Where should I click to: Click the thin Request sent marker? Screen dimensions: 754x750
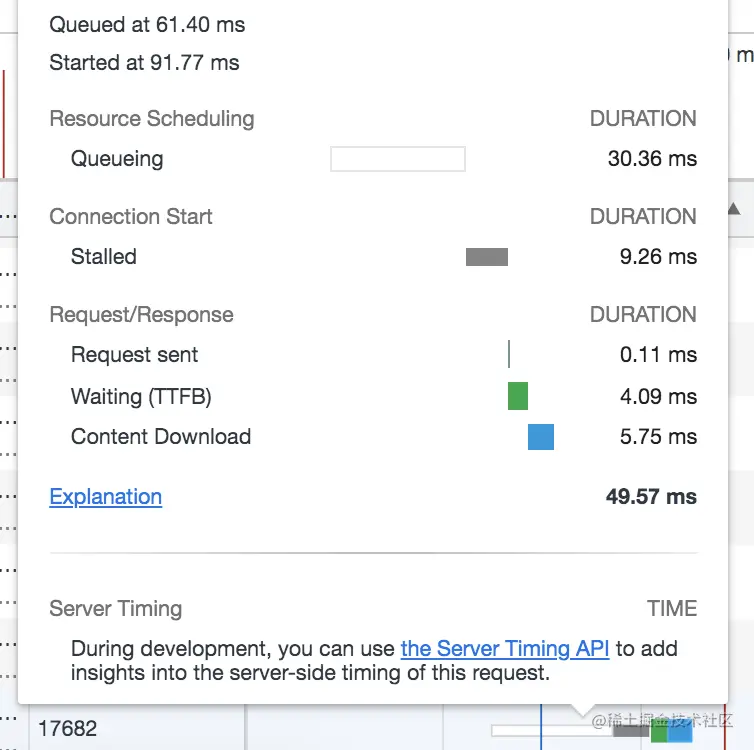coord(509,354)
